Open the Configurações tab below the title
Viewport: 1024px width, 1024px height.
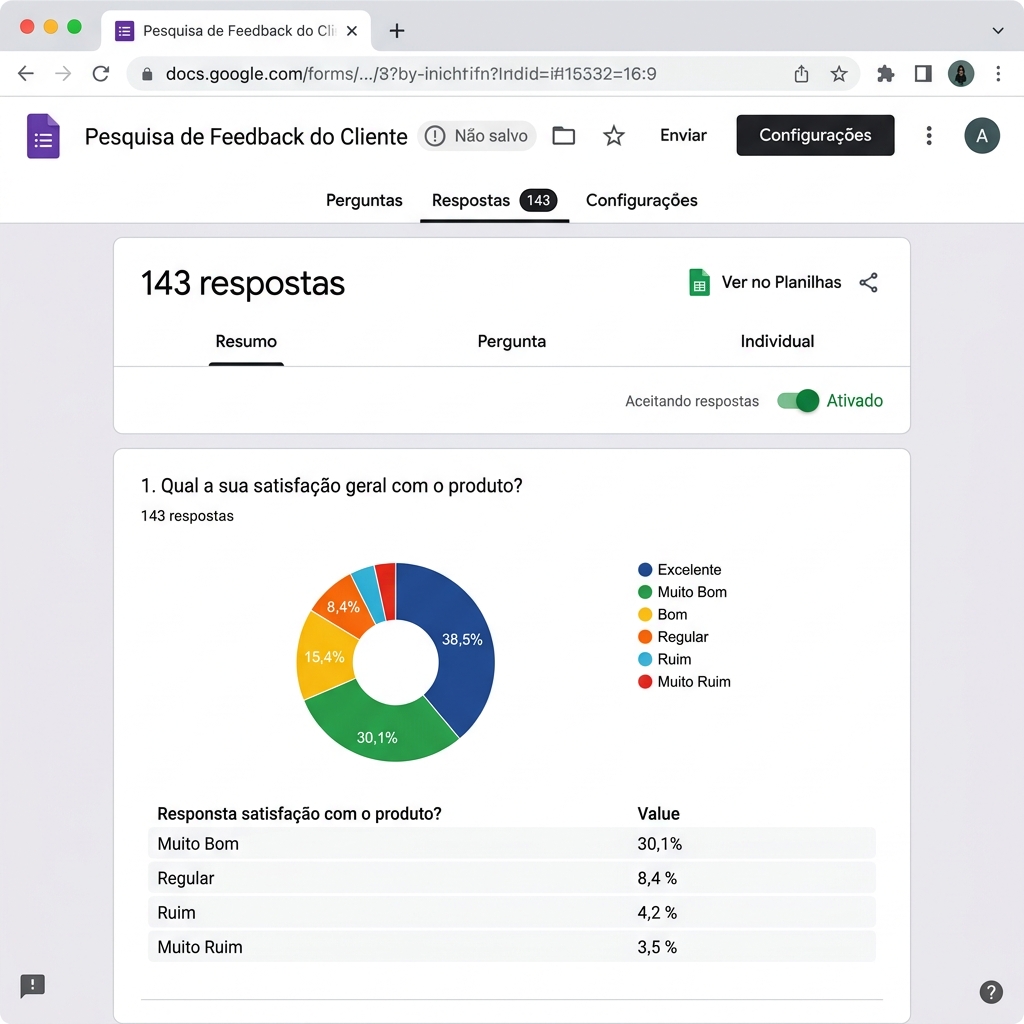click(x=641, y=200)
